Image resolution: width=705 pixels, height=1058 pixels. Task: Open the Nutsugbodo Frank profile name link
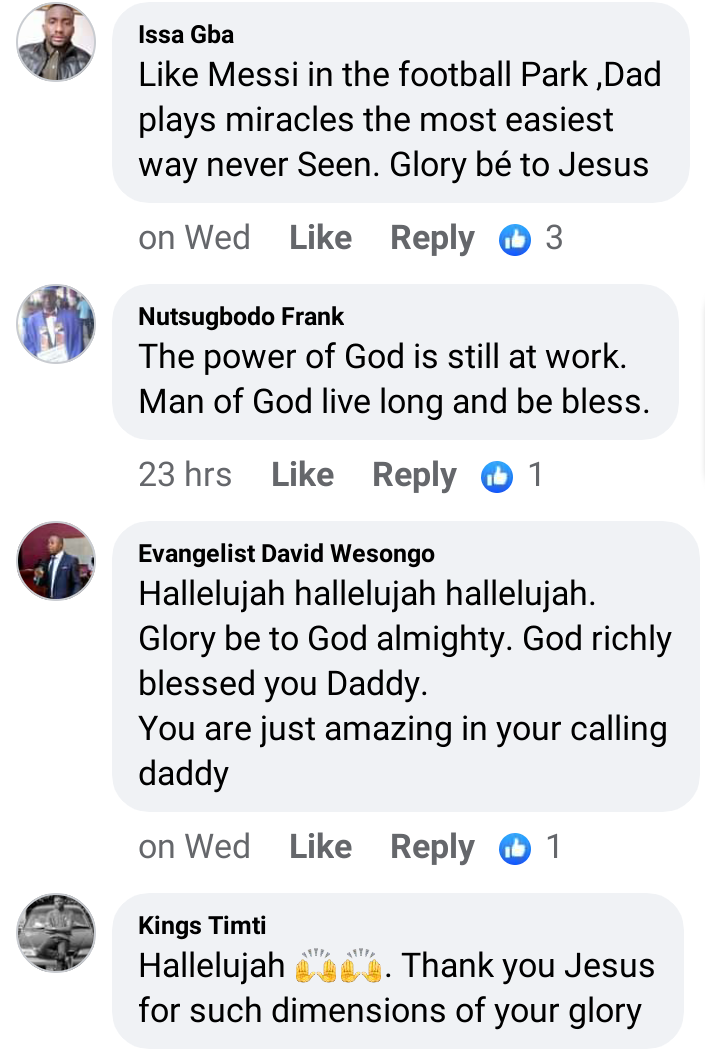241,317
